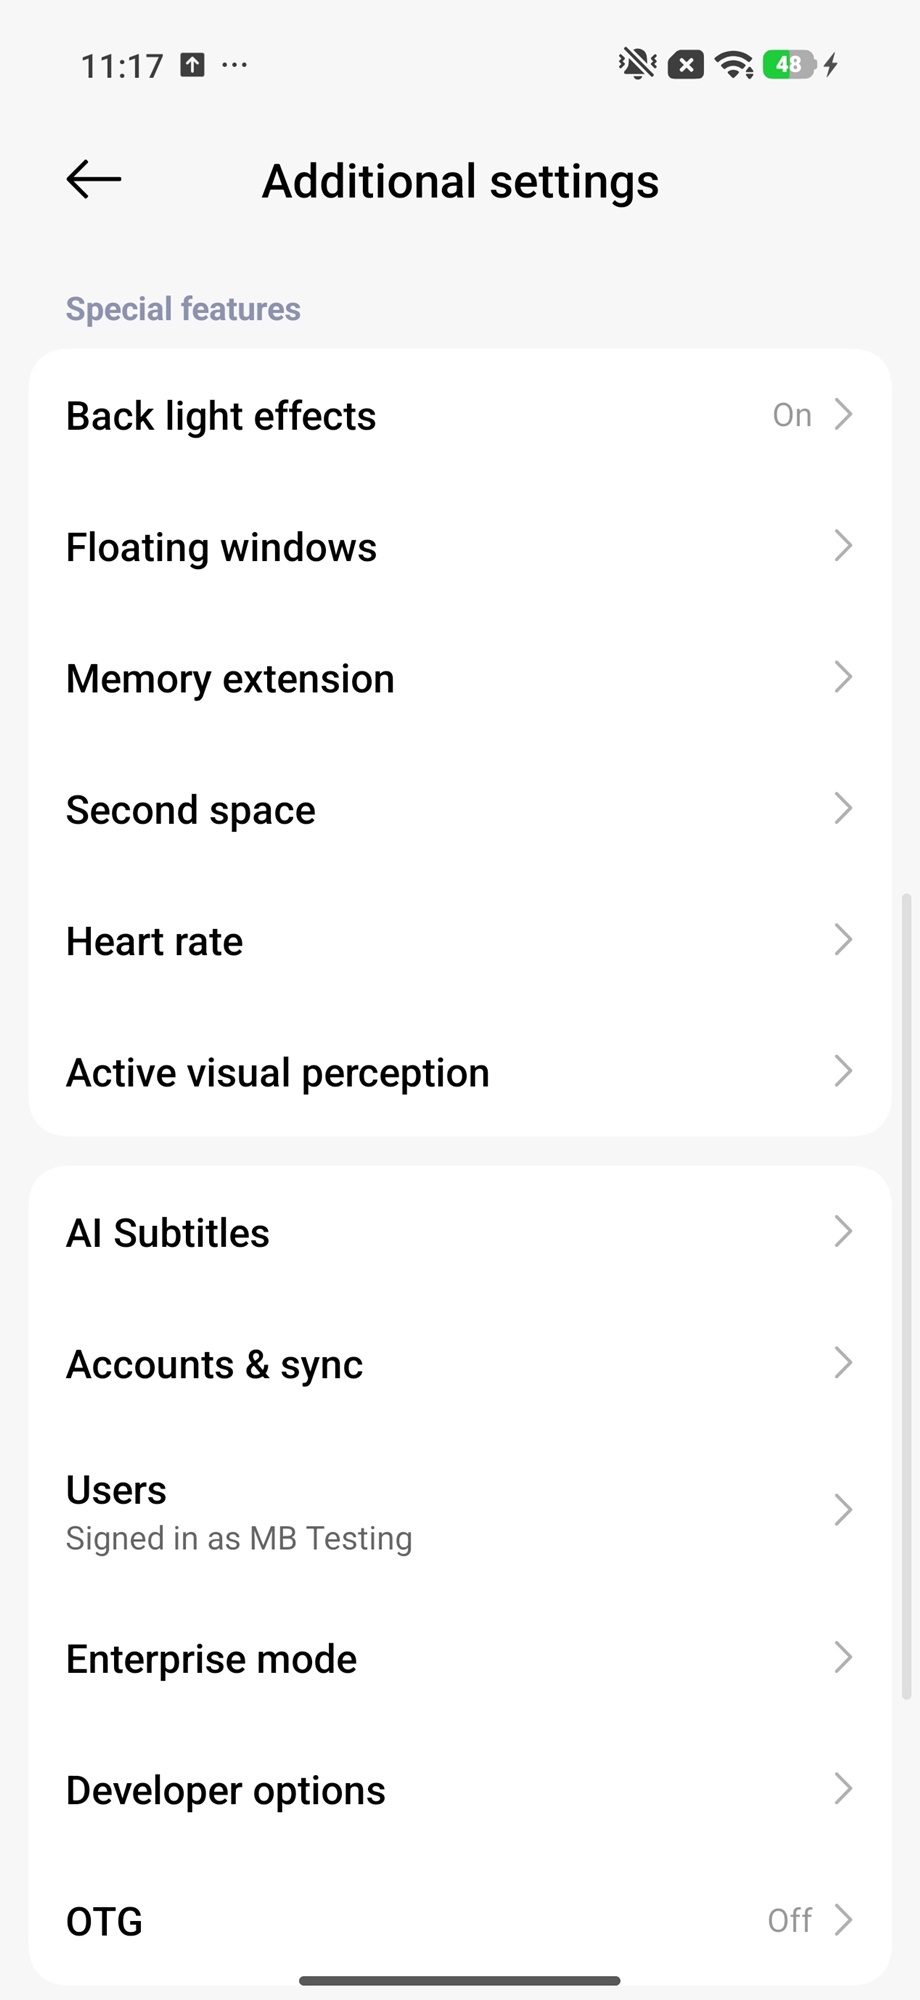Tap the upload notification icon

[x=192, y=65]
